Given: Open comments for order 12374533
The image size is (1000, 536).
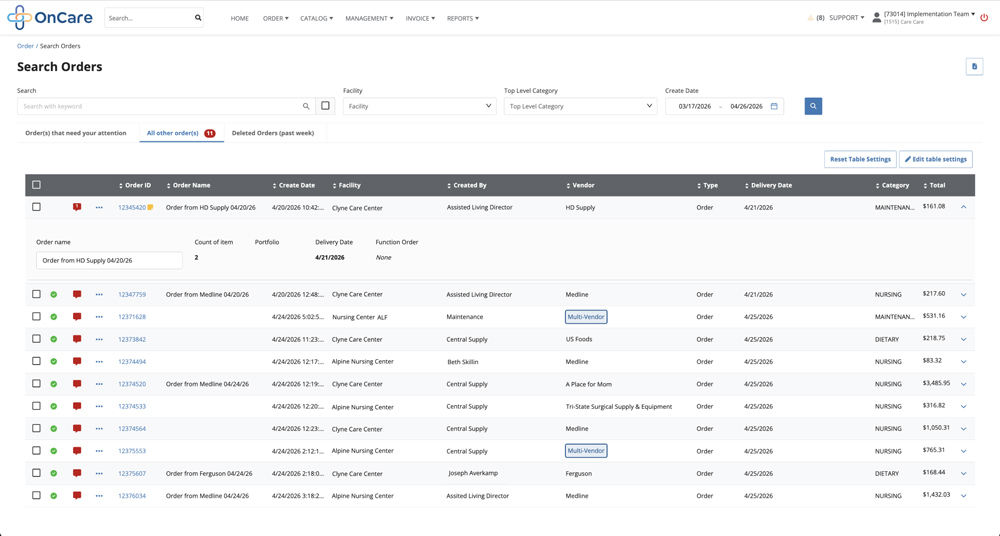Looking at the screenshot, I should click(x=77, y=406).
